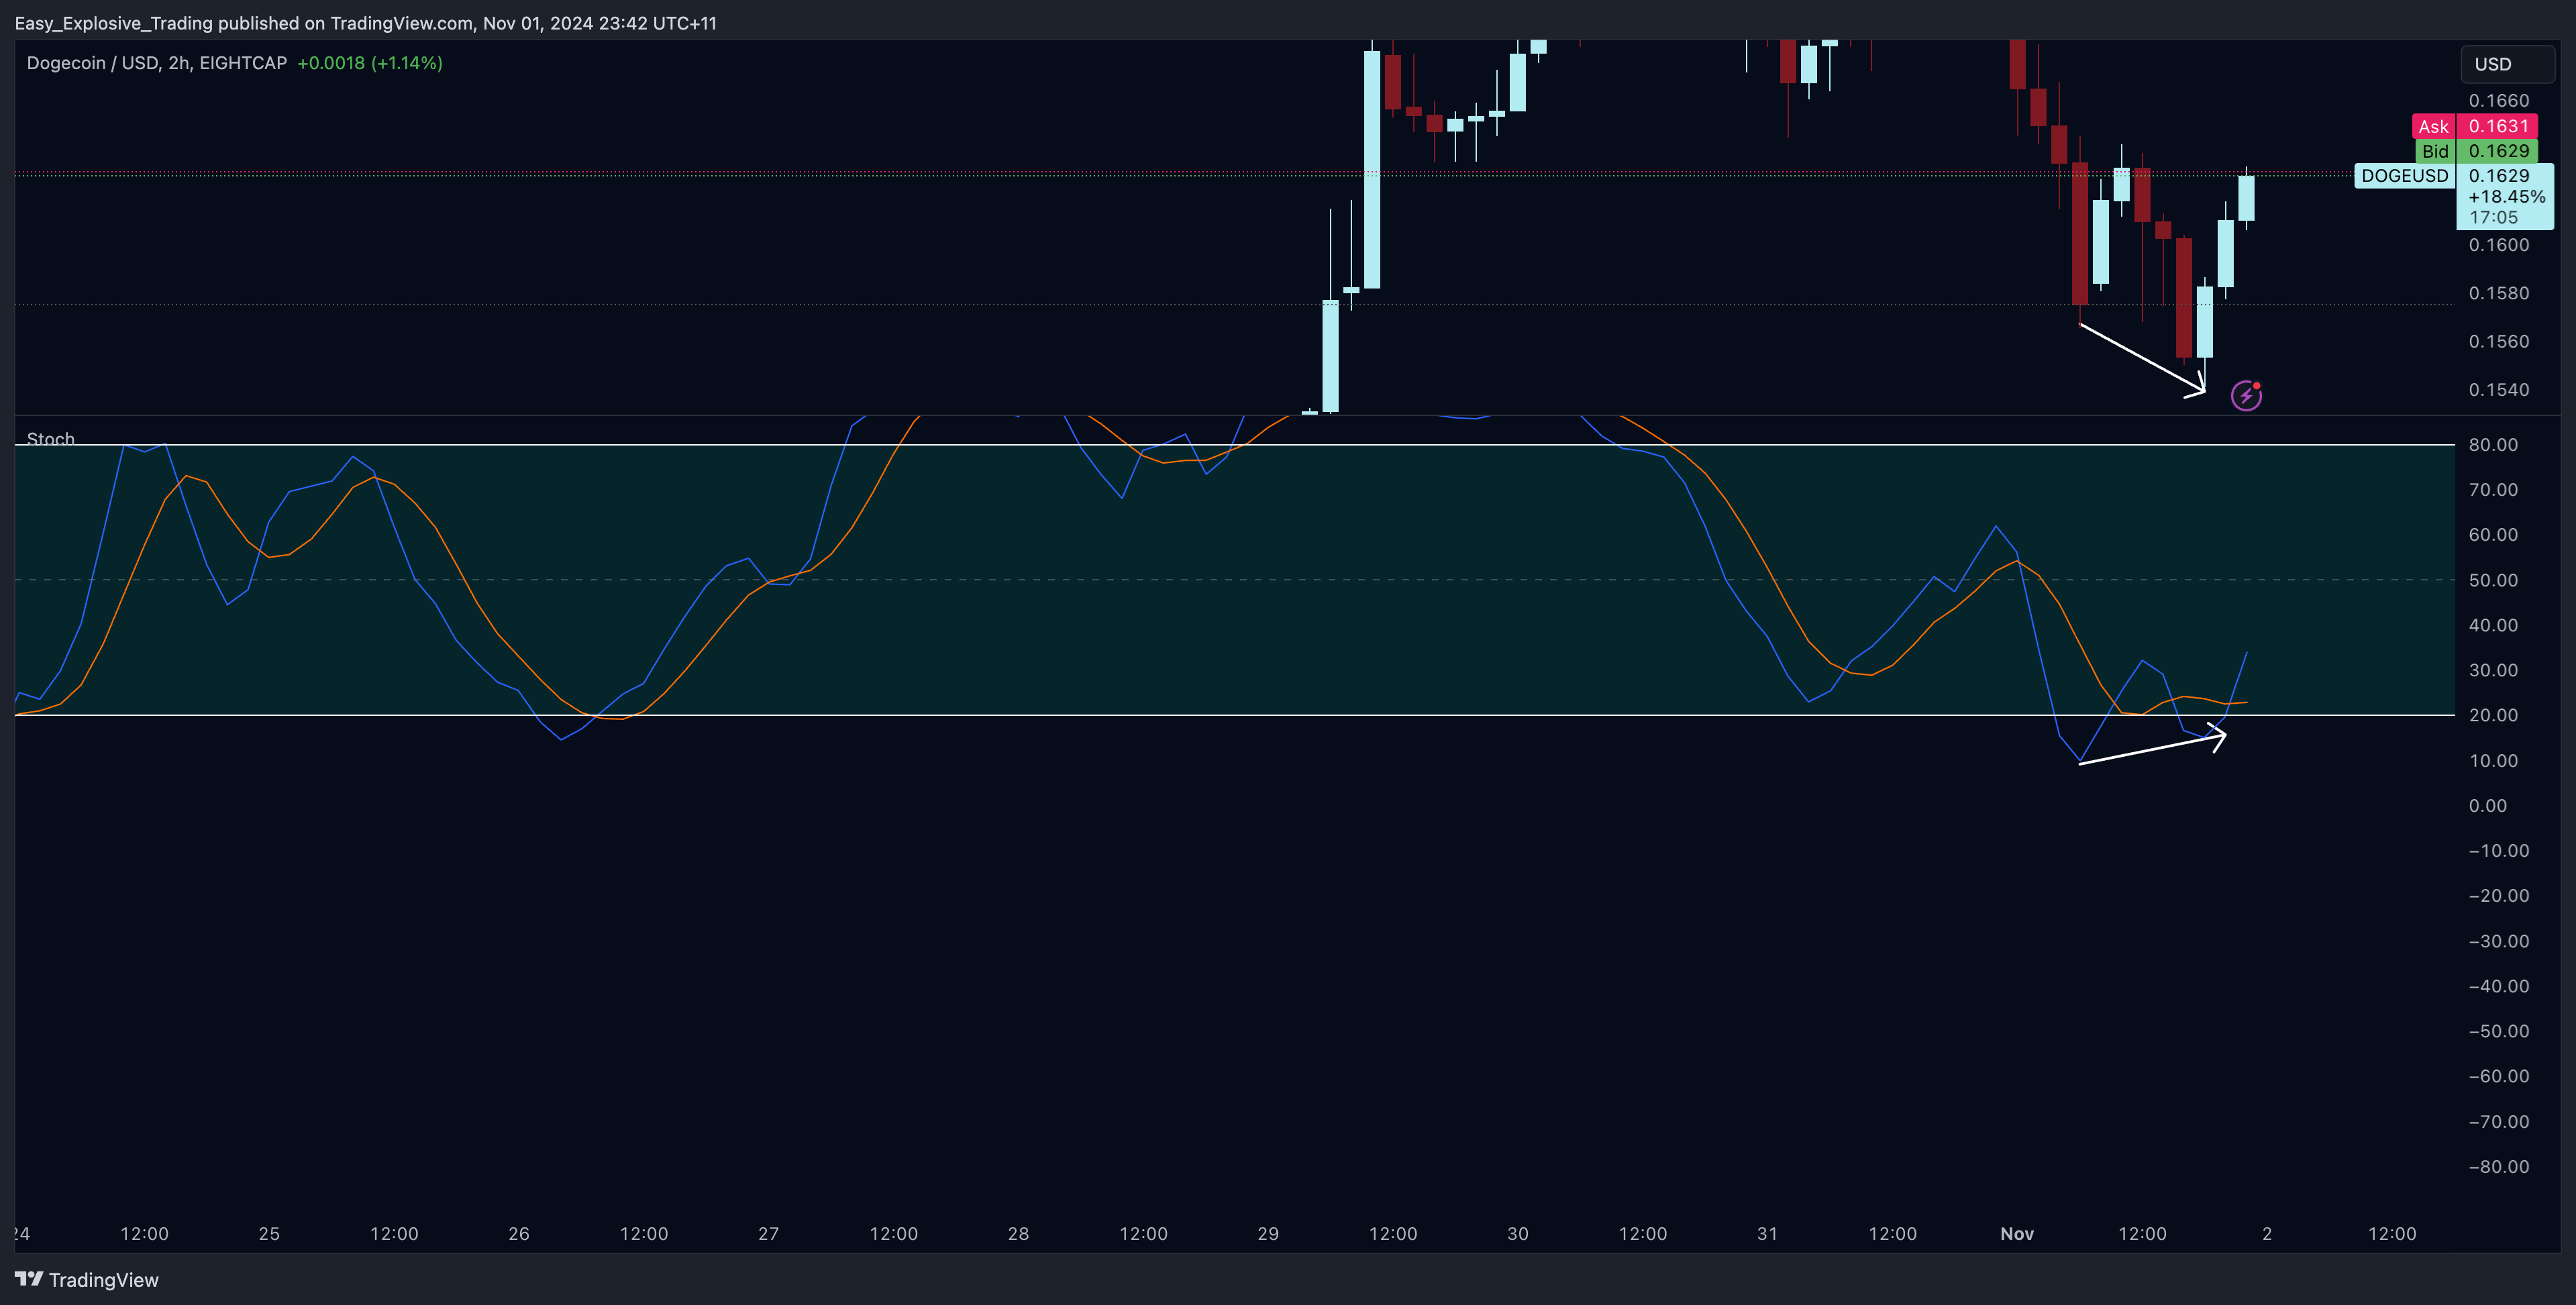Click the 25 date label on time axis

click(269, 1234)
